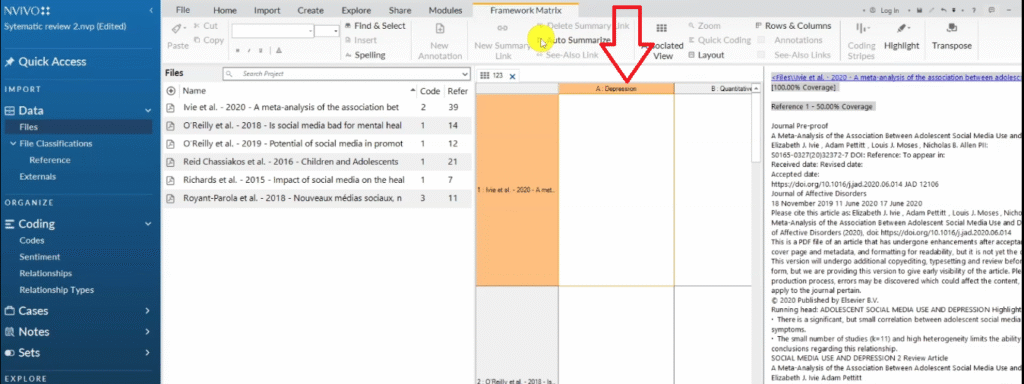Toggle the See-Also Links checkbox

pyautogui.click(x=761, y=56)
